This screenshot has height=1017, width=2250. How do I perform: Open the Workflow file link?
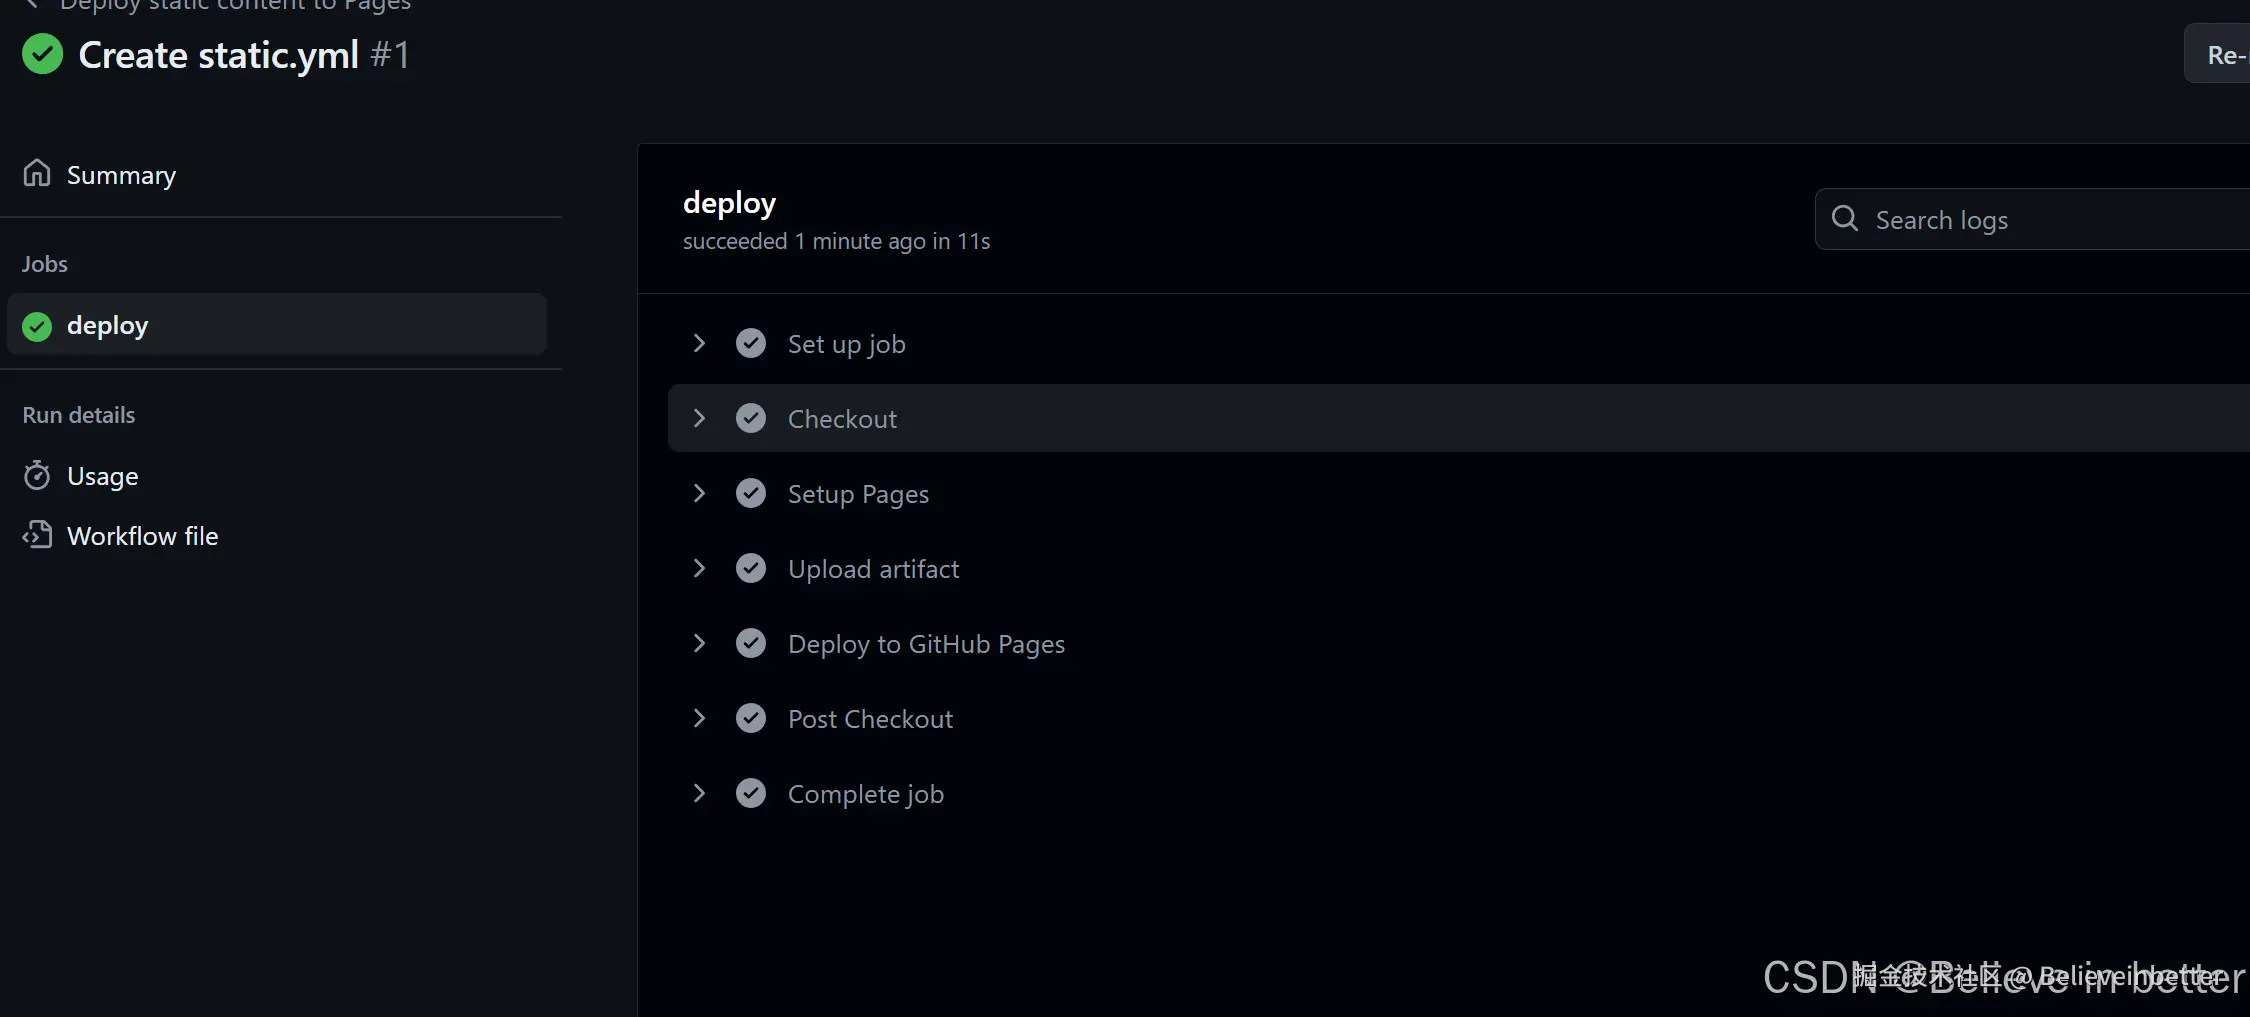tap(142, 536)
